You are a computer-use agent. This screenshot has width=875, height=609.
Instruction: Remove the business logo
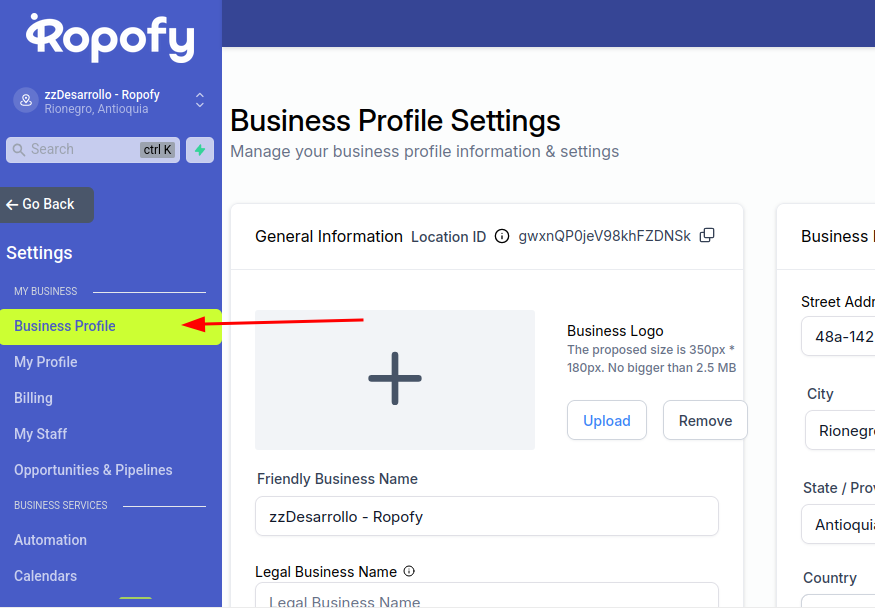click(x=705, y=420)
